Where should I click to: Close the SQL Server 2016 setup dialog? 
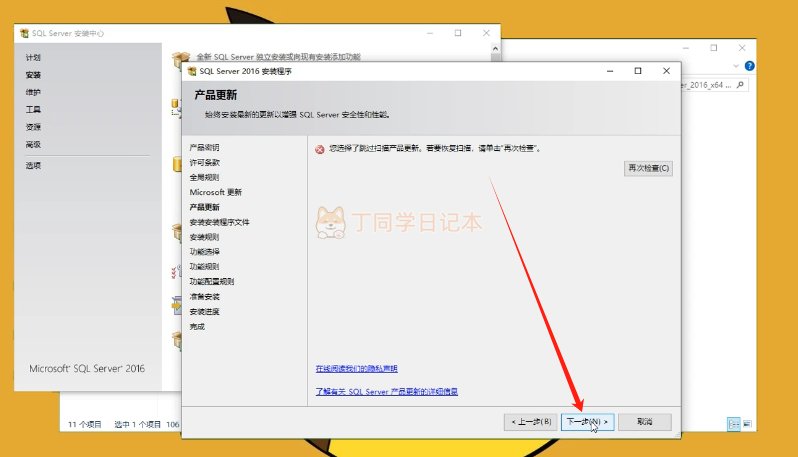coord(666,71)
